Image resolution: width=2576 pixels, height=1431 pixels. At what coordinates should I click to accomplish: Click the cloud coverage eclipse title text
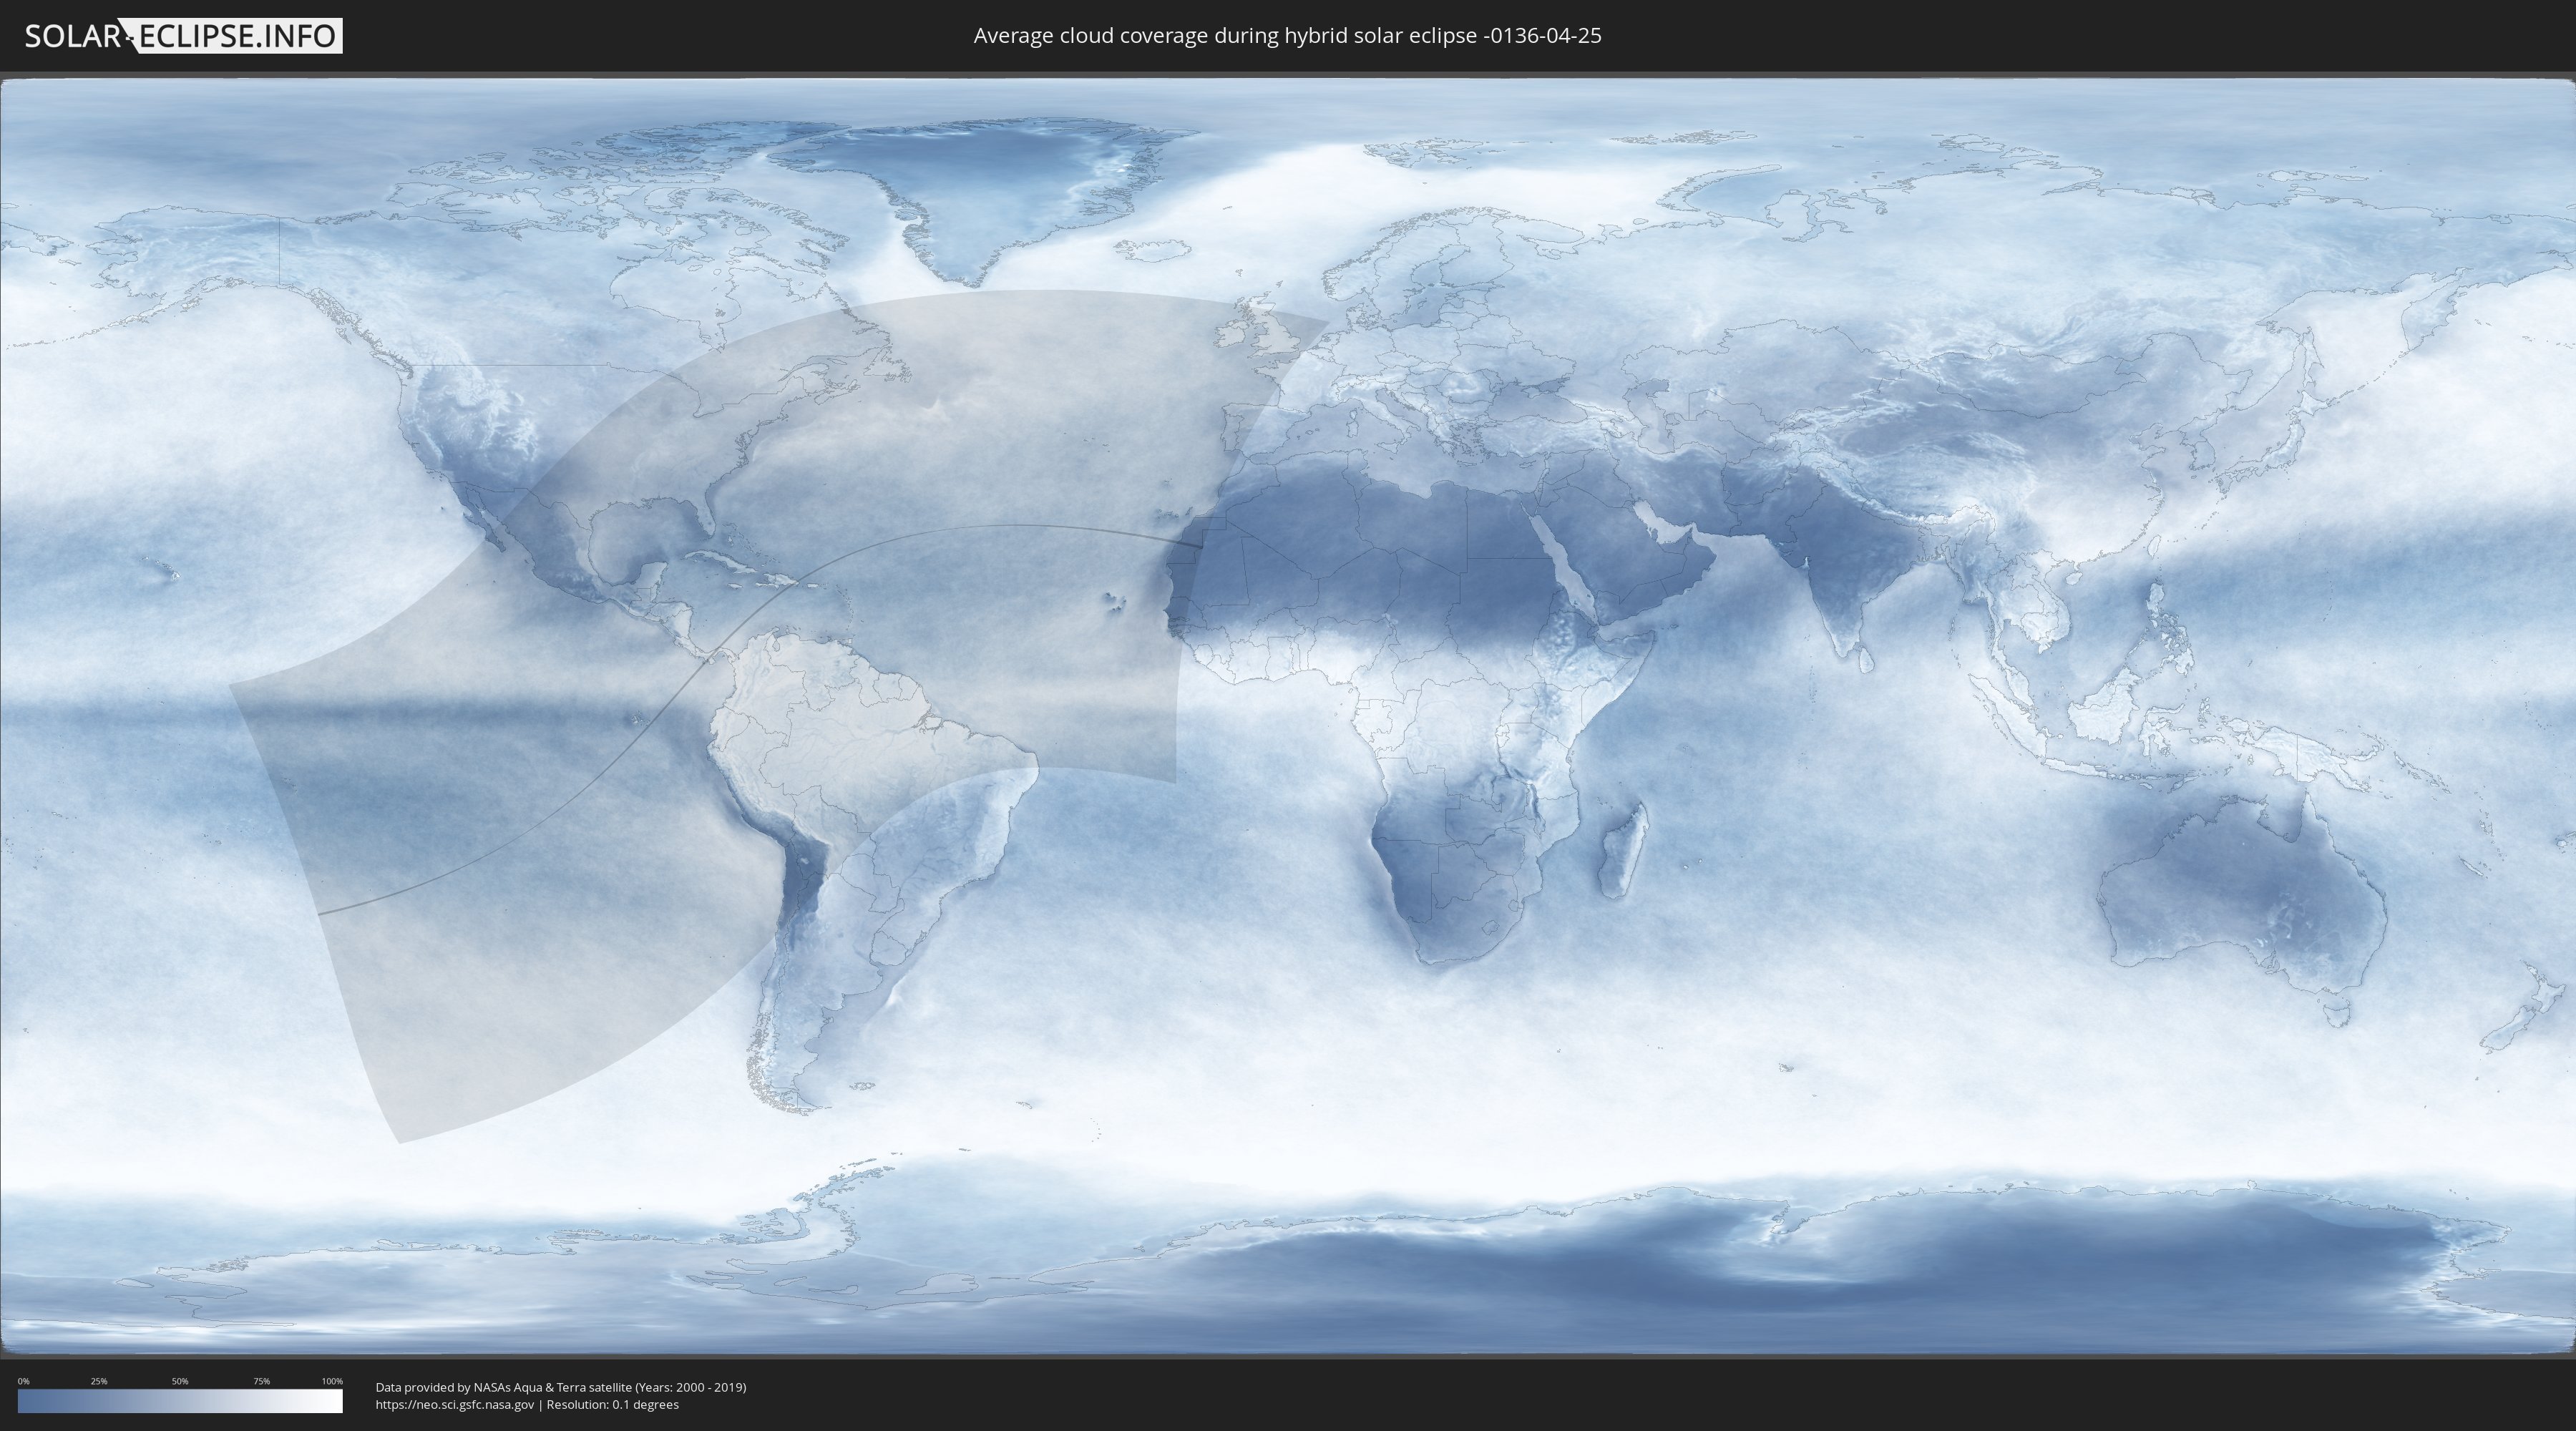(x=1287, y=36)
